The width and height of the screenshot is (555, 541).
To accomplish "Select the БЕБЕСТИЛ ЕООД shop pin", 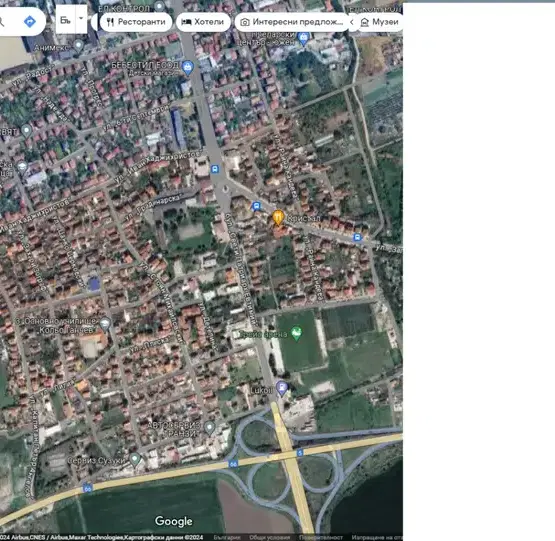I will point(188,68).
